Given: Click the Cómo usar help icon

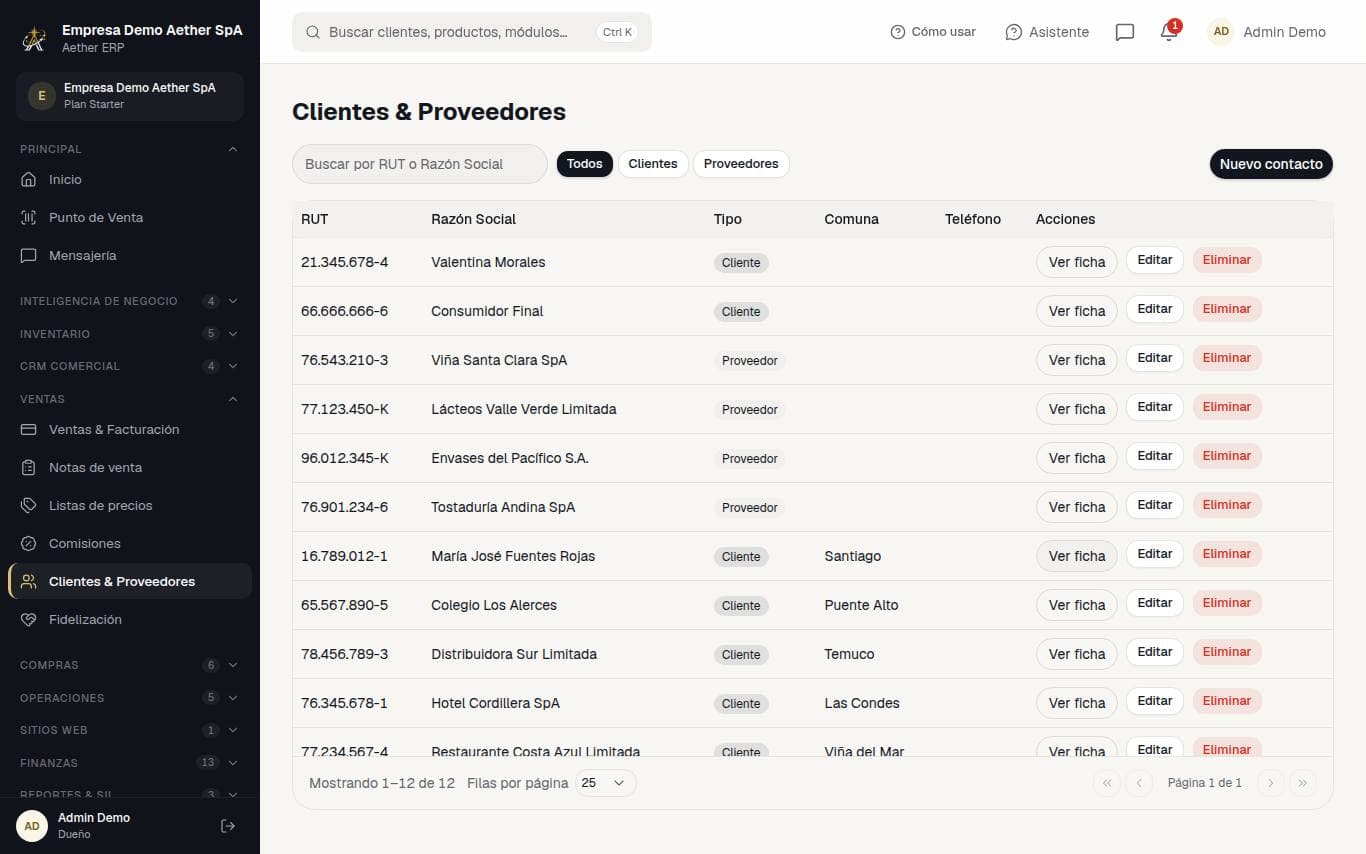Looking at the screenshot, I should click(x=897, y=32).
